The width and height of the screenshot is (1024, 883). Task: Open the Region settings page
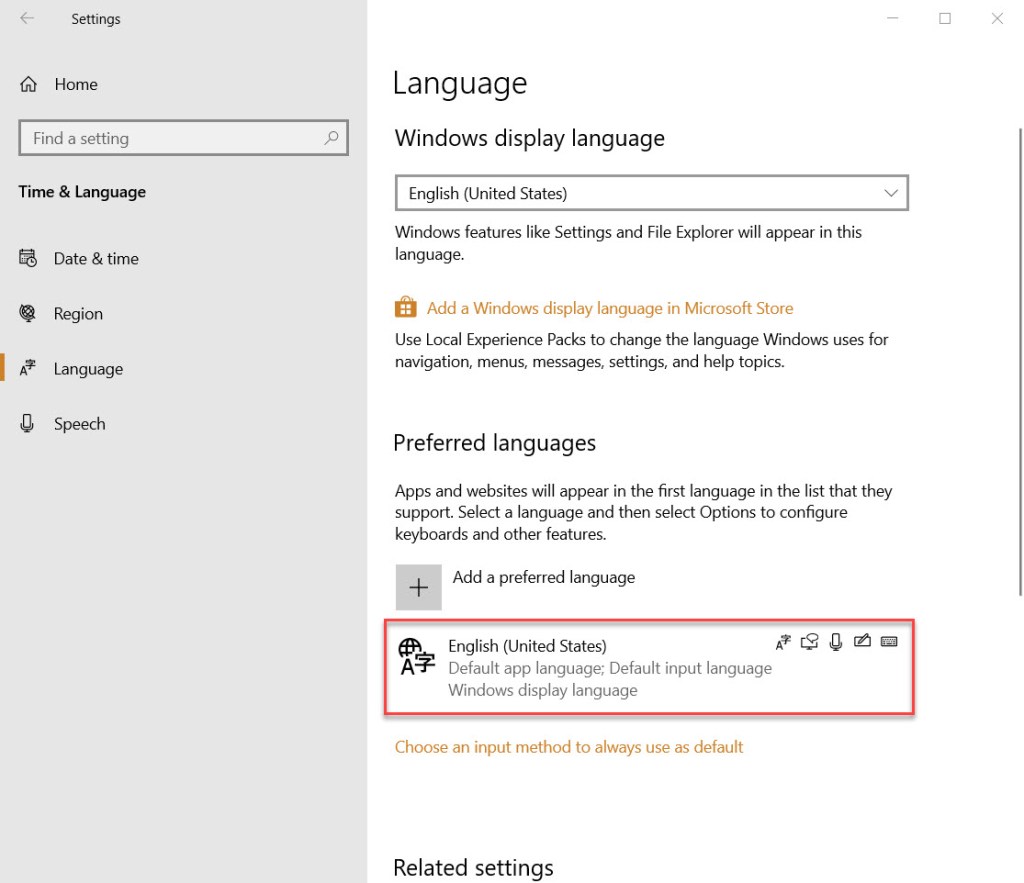click(x=77, y=314)
